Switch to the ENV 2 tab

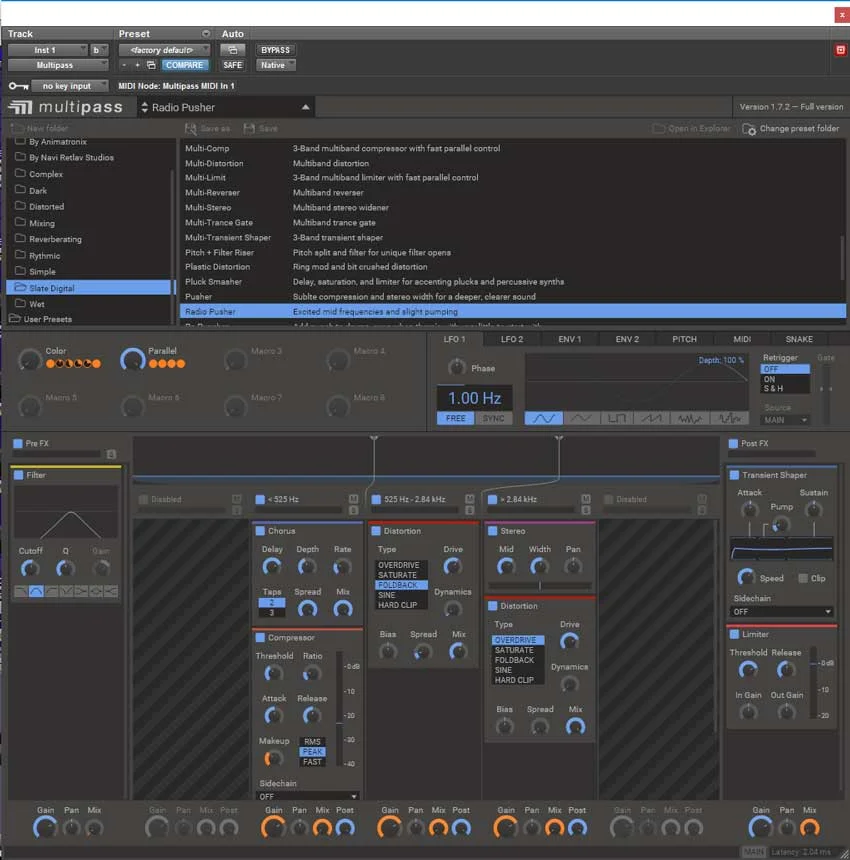click(627, 339)
